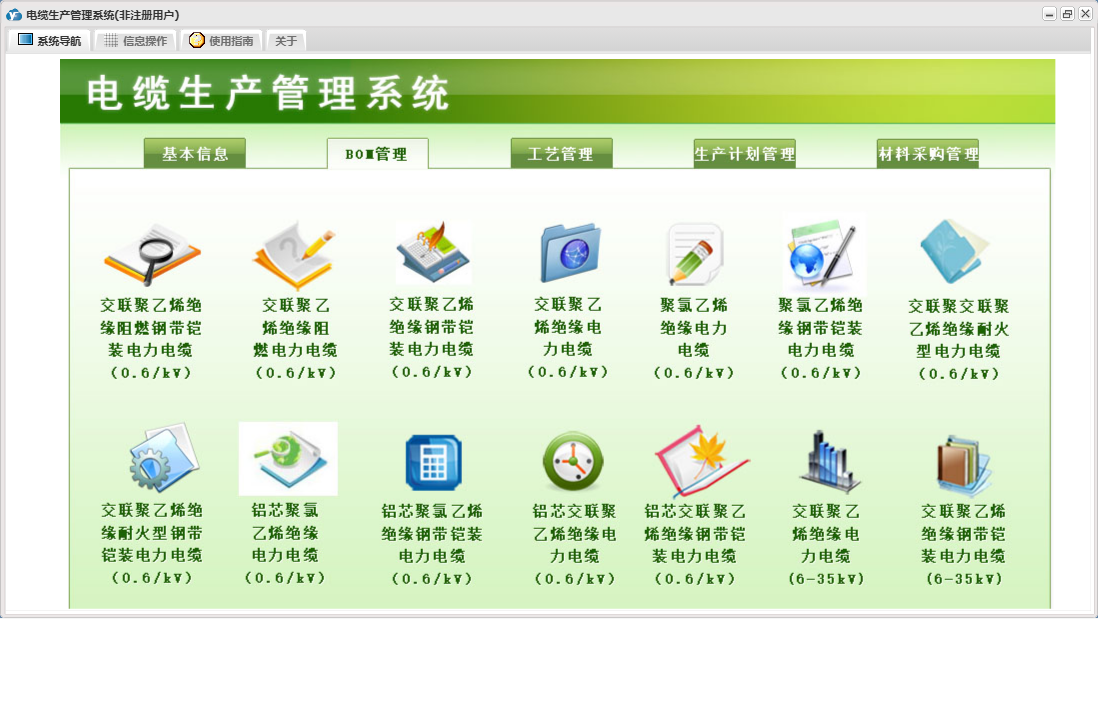The width and height of the screenshot is (1098, 716).
Task: Open the green globe search icon for 铝芯聚氯乙烯绝缘电力电缆
Action: pyautogui.click(x=288, y=458)
